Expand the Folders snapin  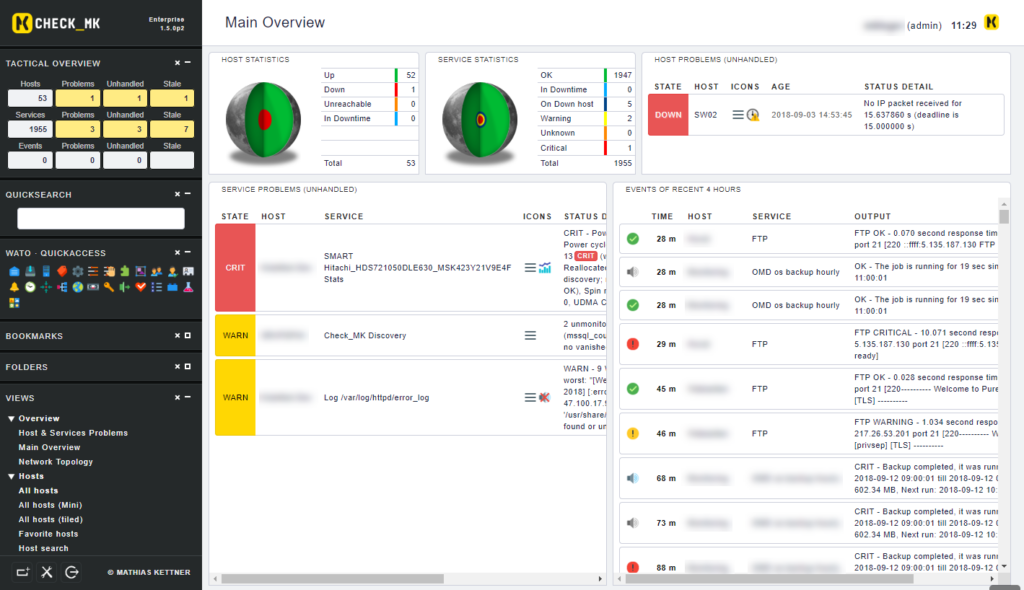pyautogui.click(x=187, y=367)
